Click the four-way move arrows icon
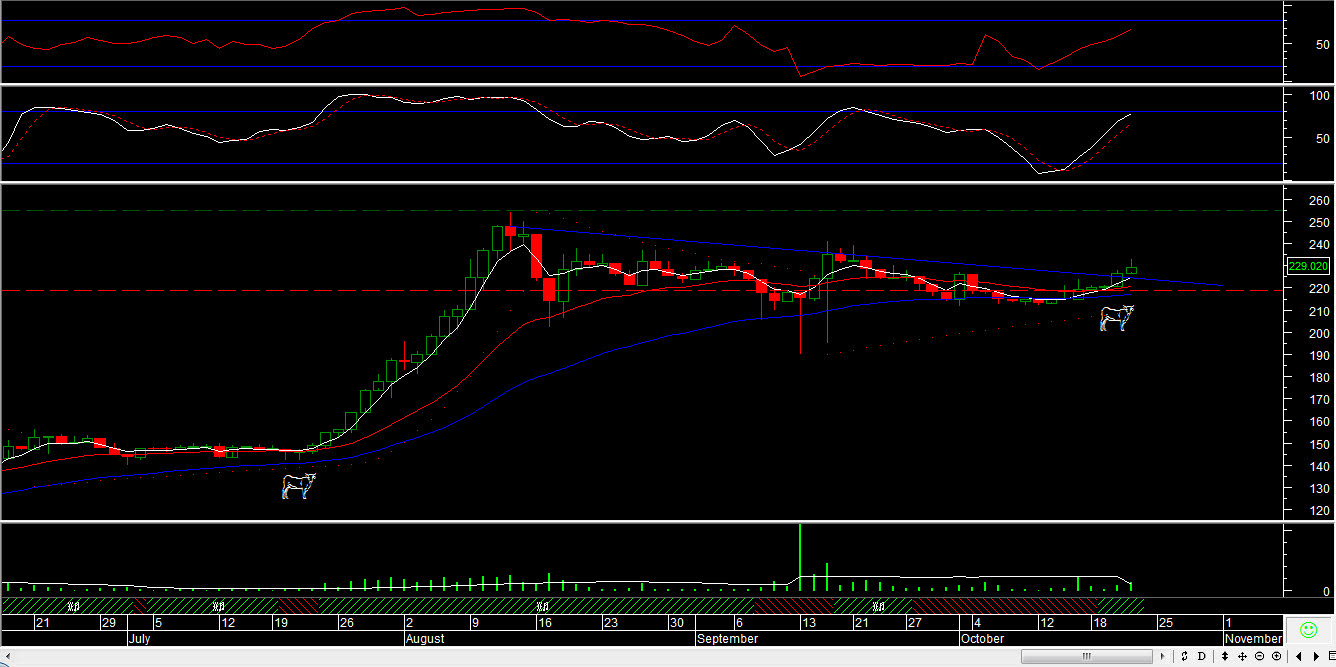This screenshot has width=1336, height=667. (x=1242, y=656)
